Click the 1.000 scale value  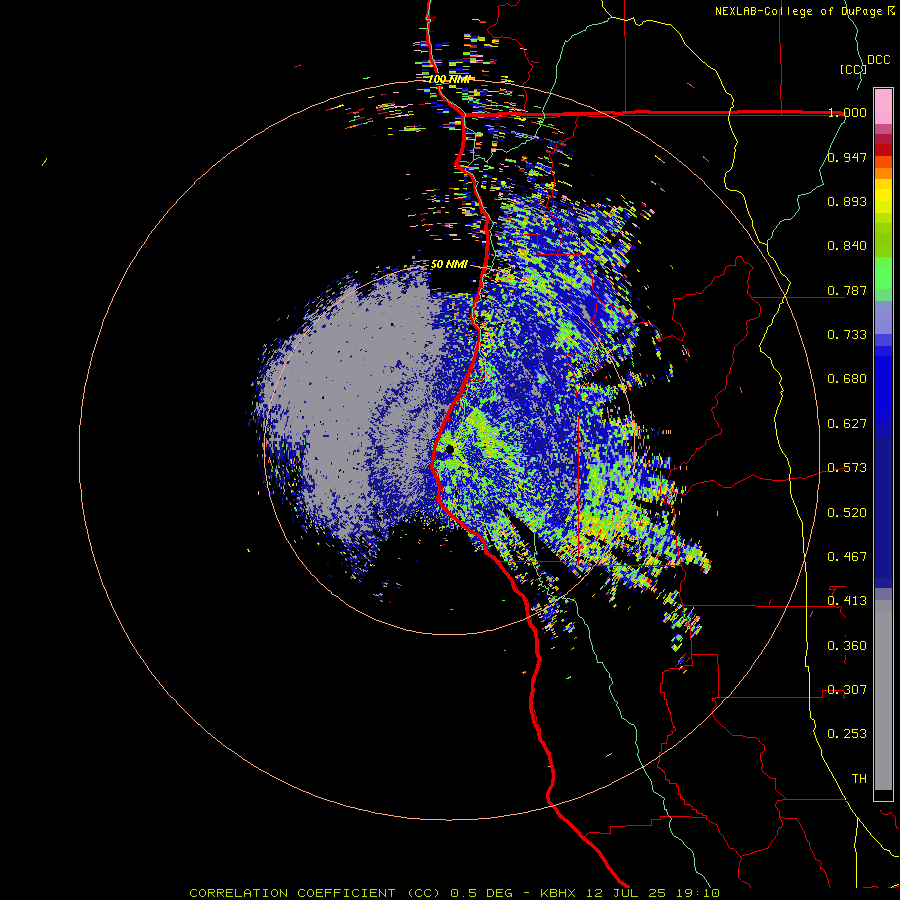point(847,112)
